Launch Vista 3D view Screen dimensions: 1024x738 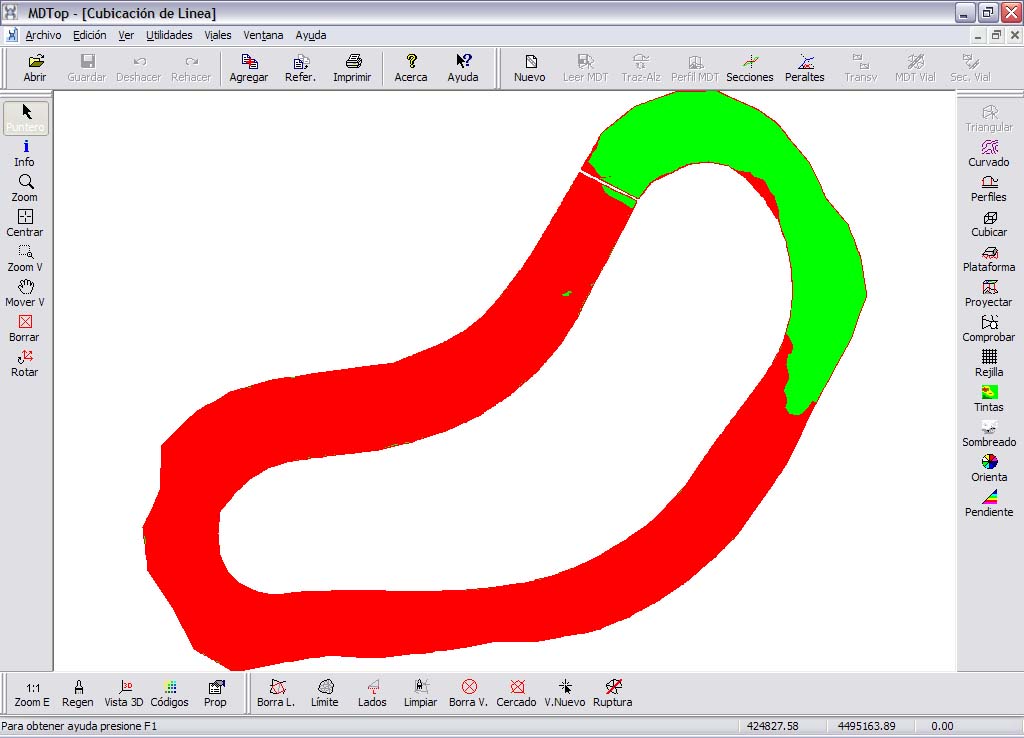[123, 694]
